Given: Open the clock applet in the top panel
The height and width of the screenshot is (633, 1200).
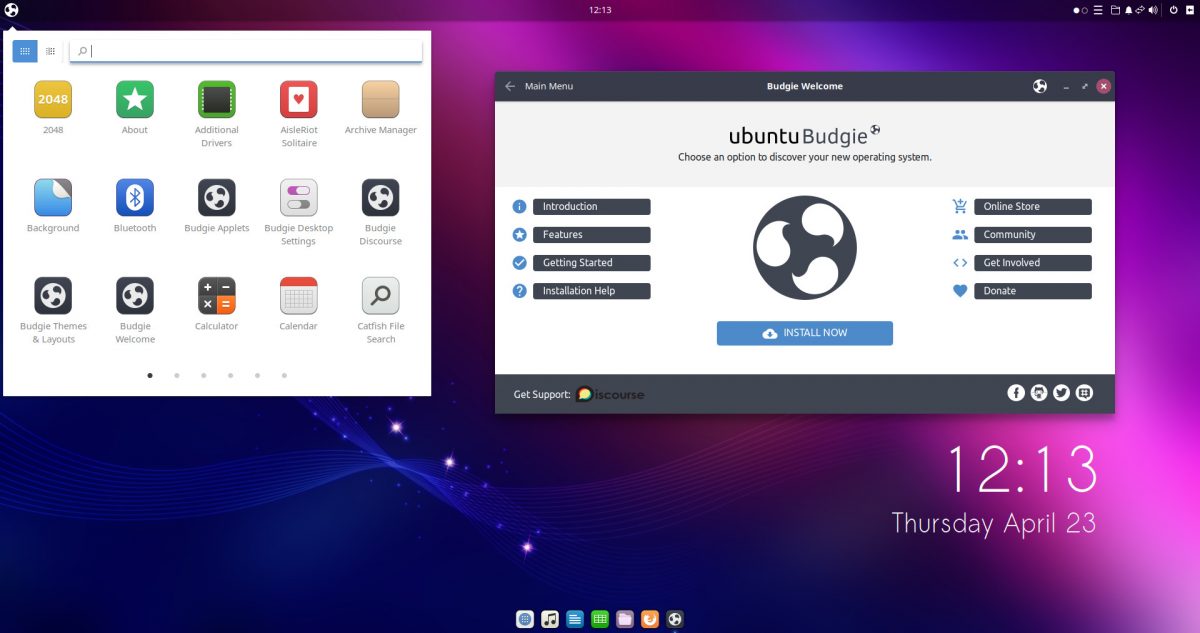Looking at the screenshot, I should (600, 9).
